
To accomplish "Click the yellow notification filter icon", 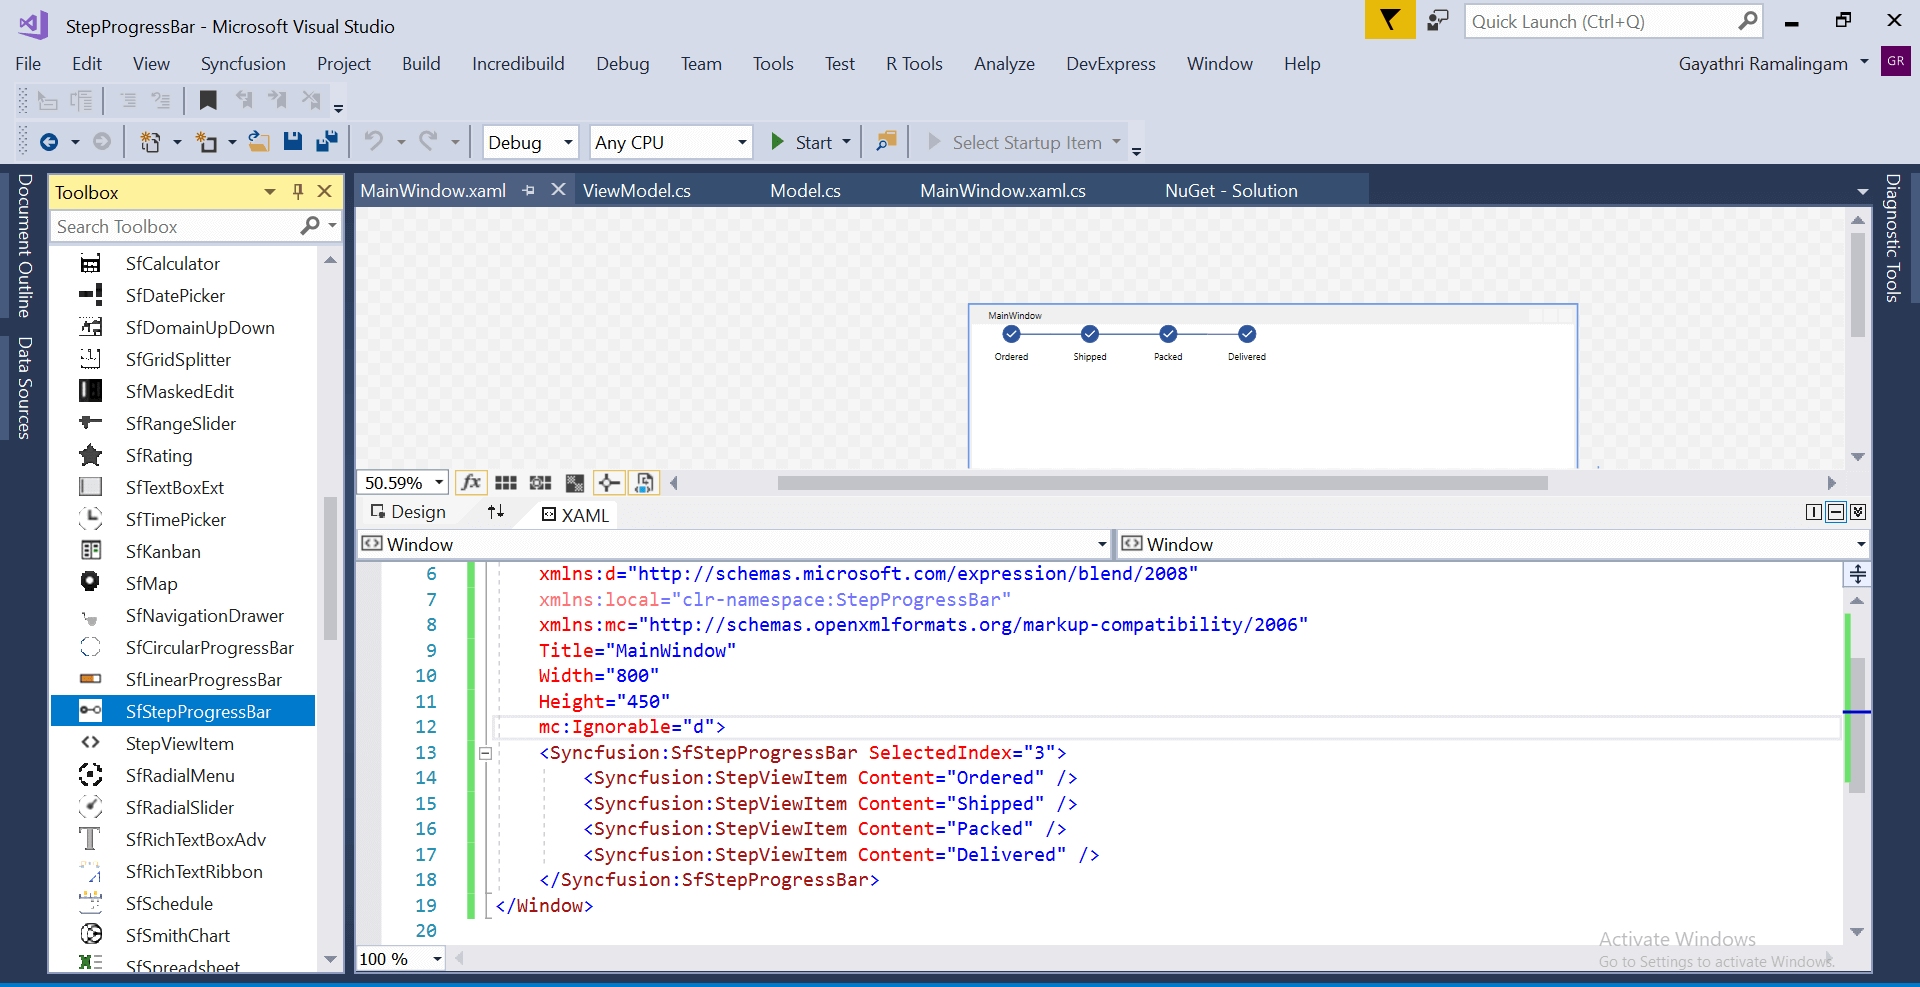I will [1389, 20].
